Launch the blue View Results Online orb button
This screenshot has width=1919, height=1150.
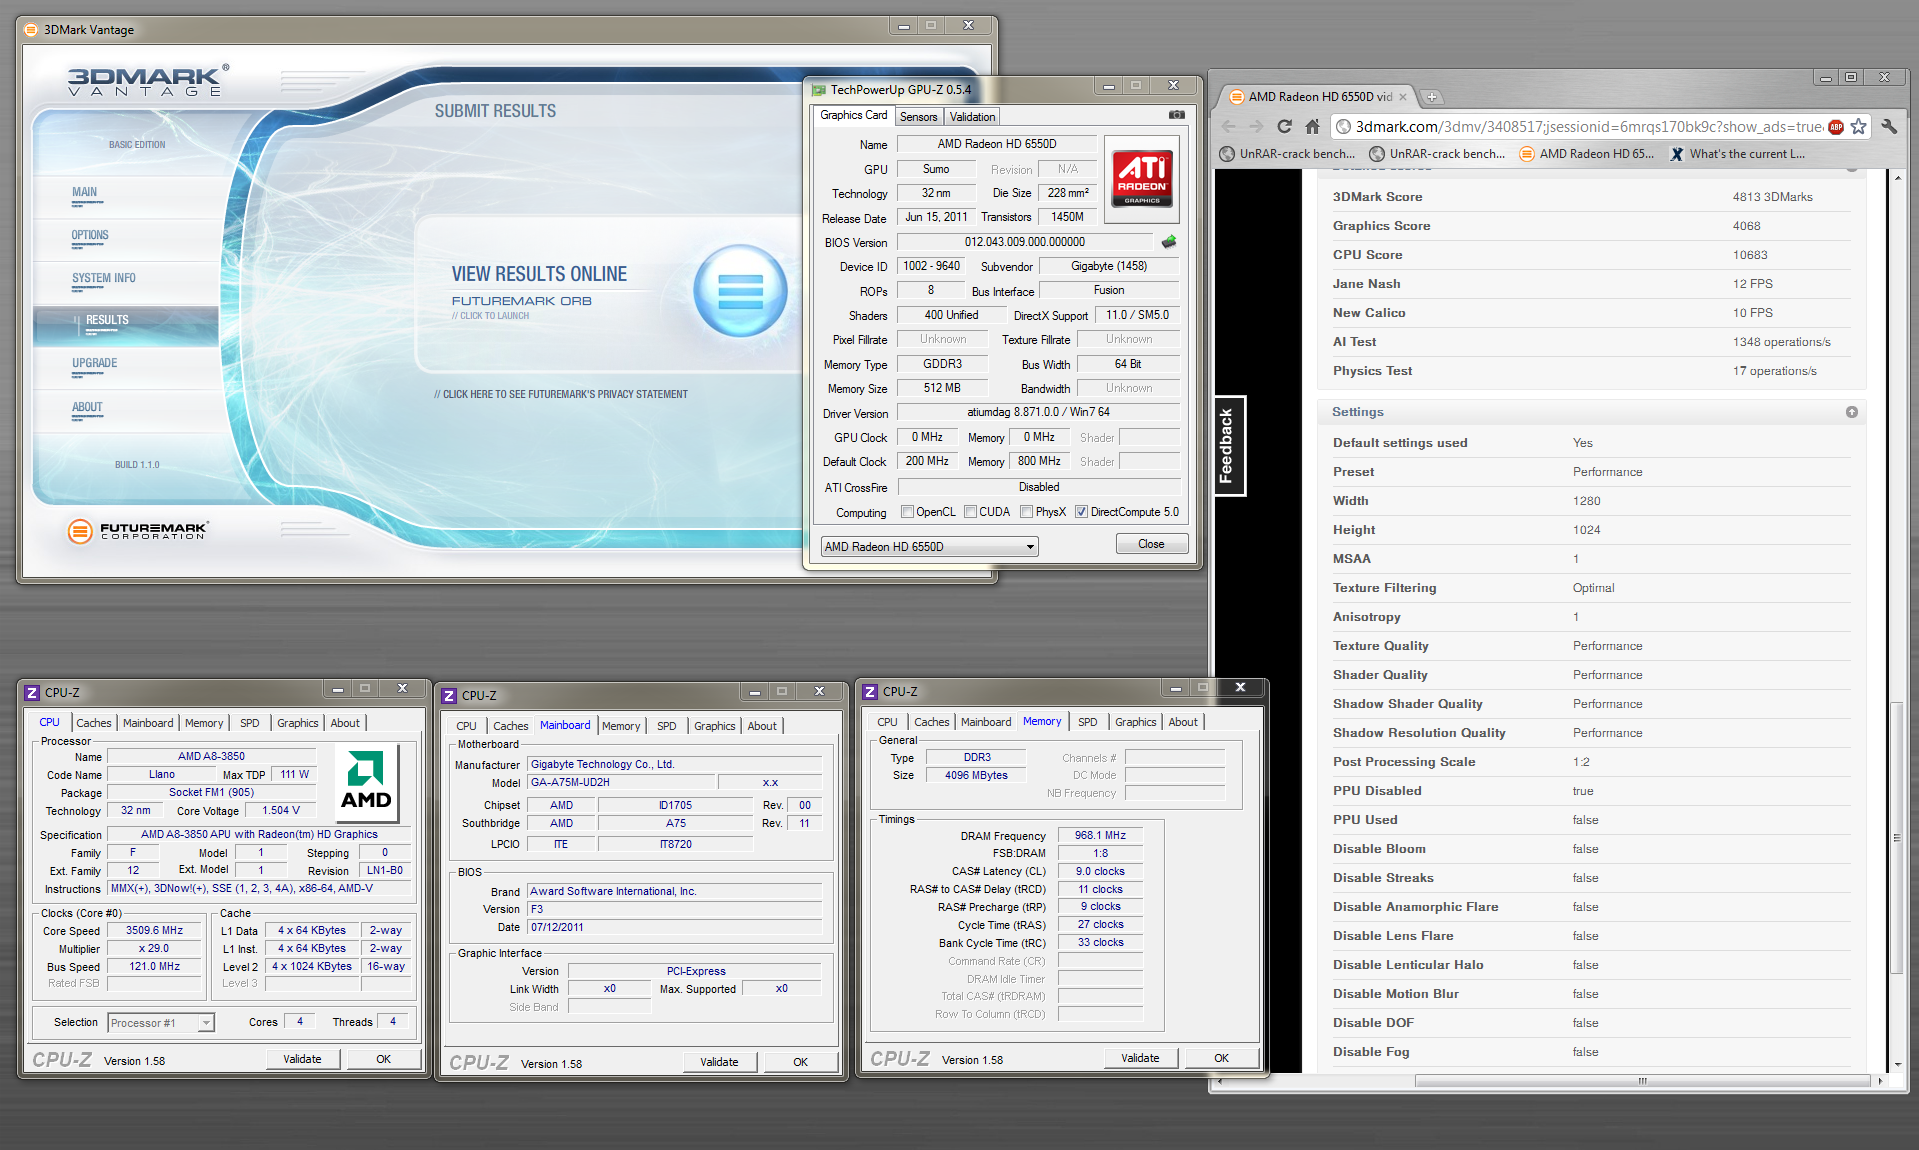pos(740,291)
